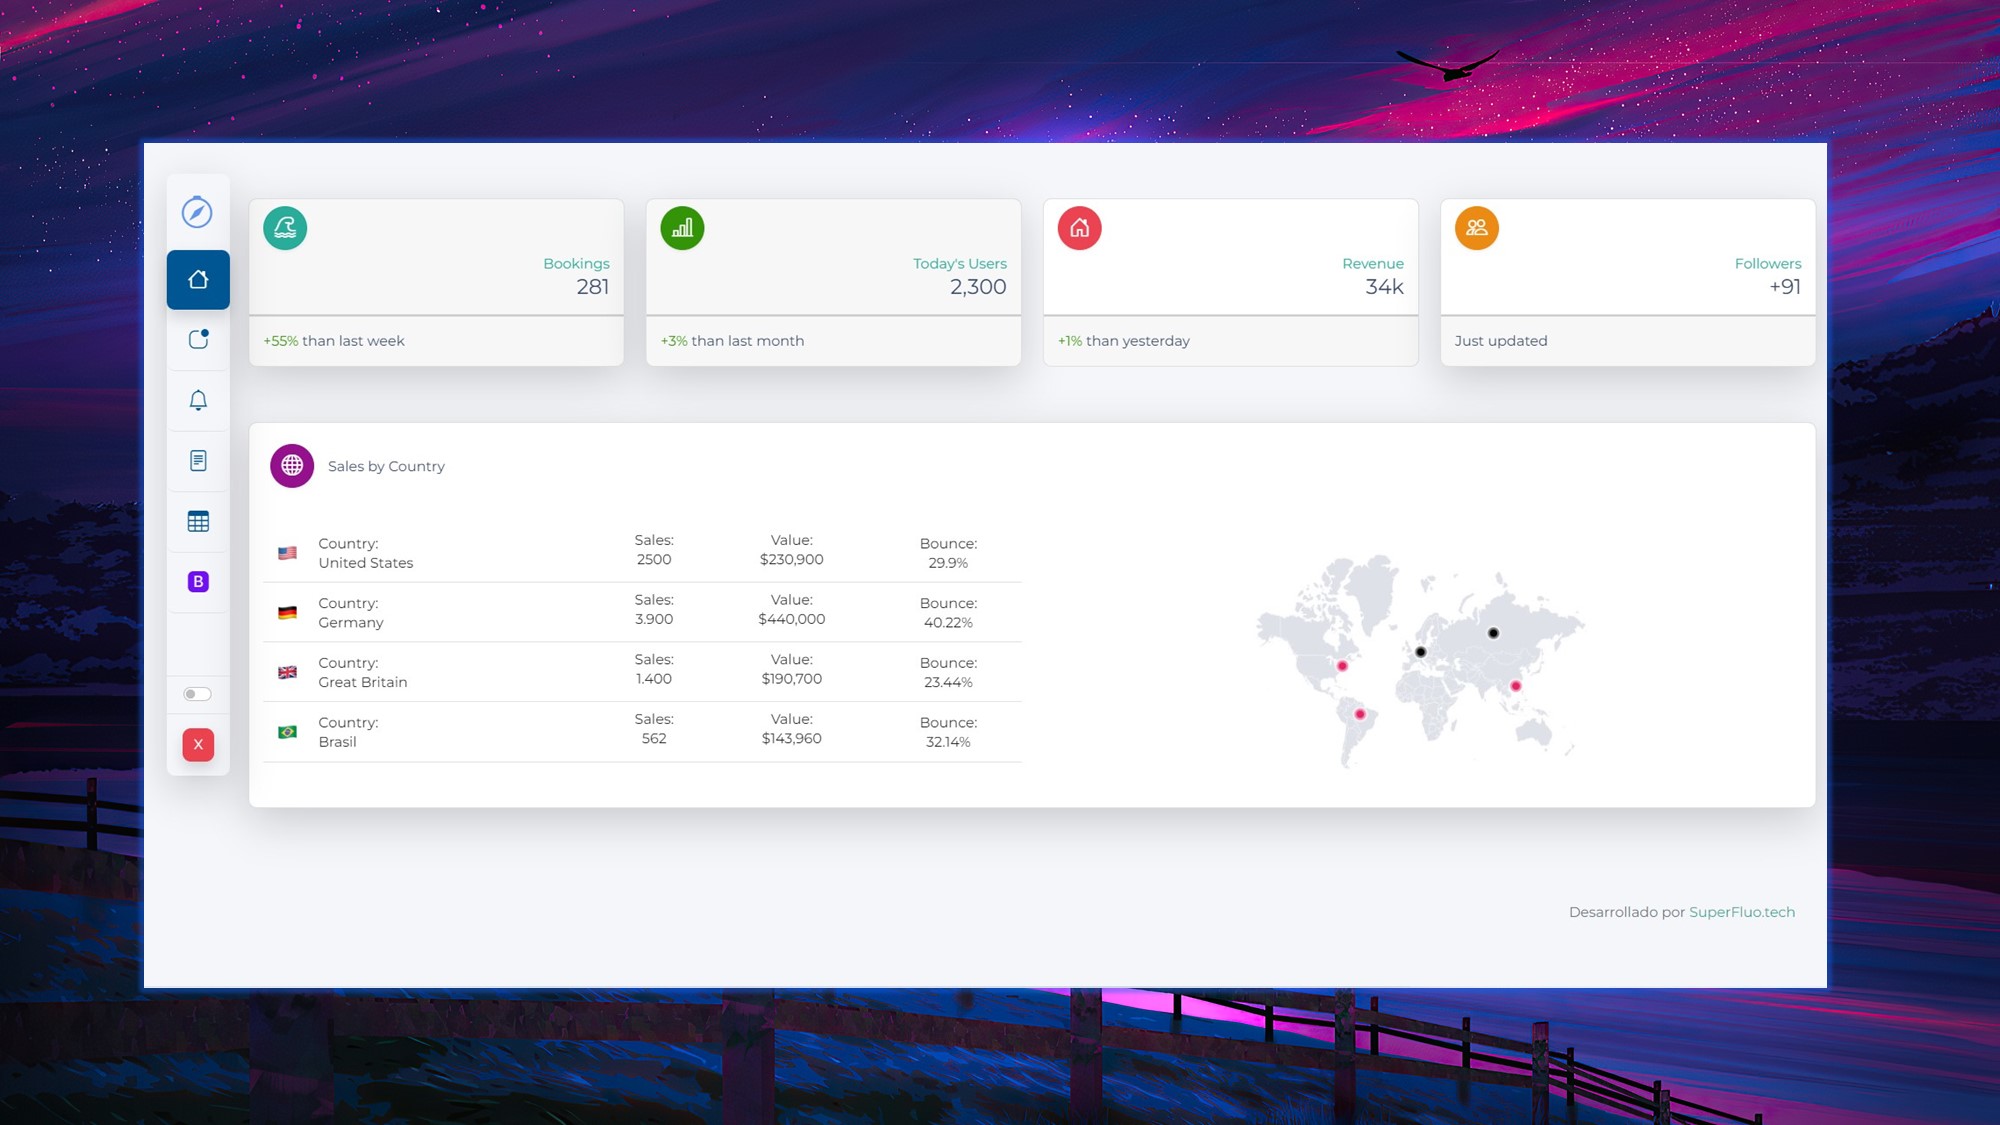Click the pink map marker on South America
This screenshot has height=1125, width=2000.
click(x=1360, y=714)
